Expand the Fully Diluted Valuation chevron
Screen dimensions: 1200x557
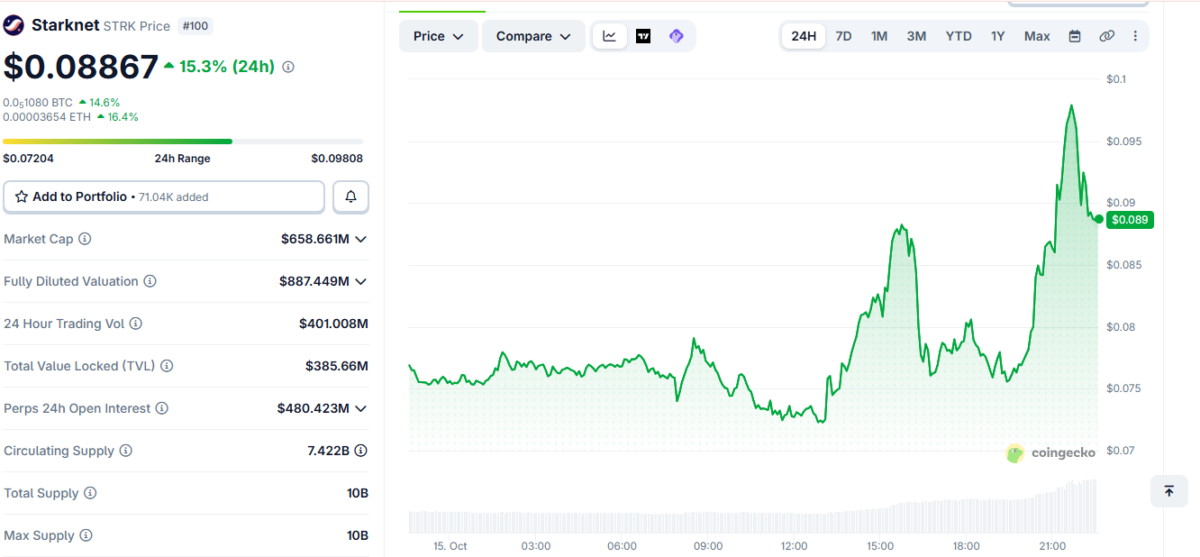pyautogui.click(x=361, y=282)
